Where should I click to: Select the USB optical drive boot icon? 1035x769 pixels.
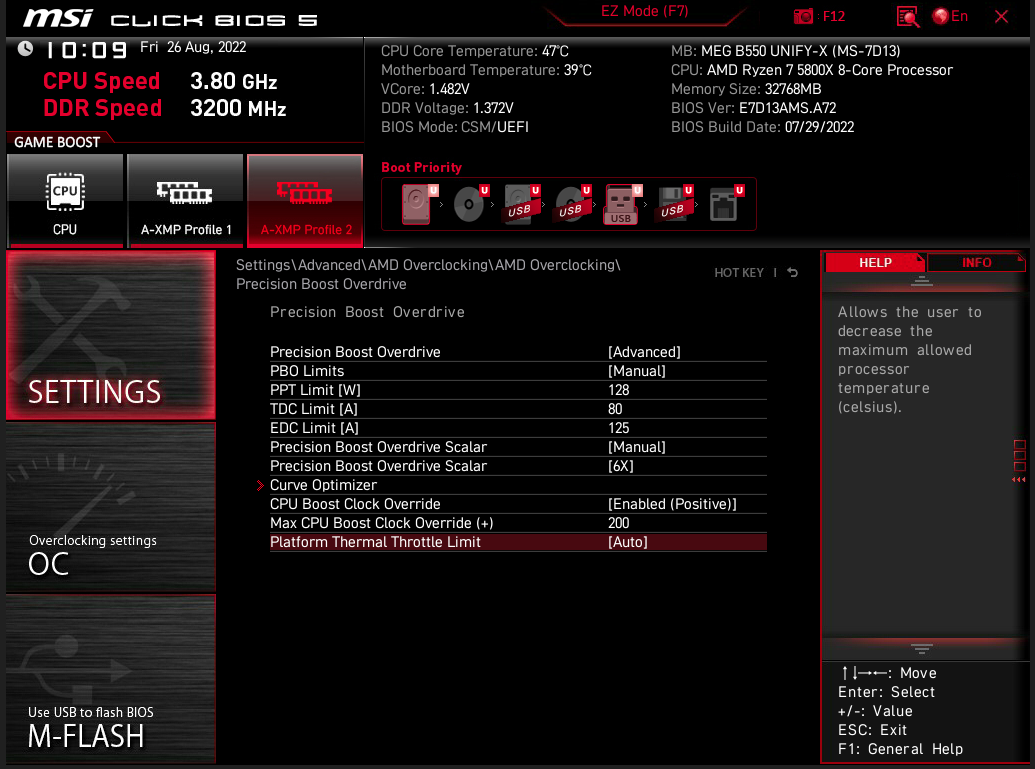pos(572,204)
